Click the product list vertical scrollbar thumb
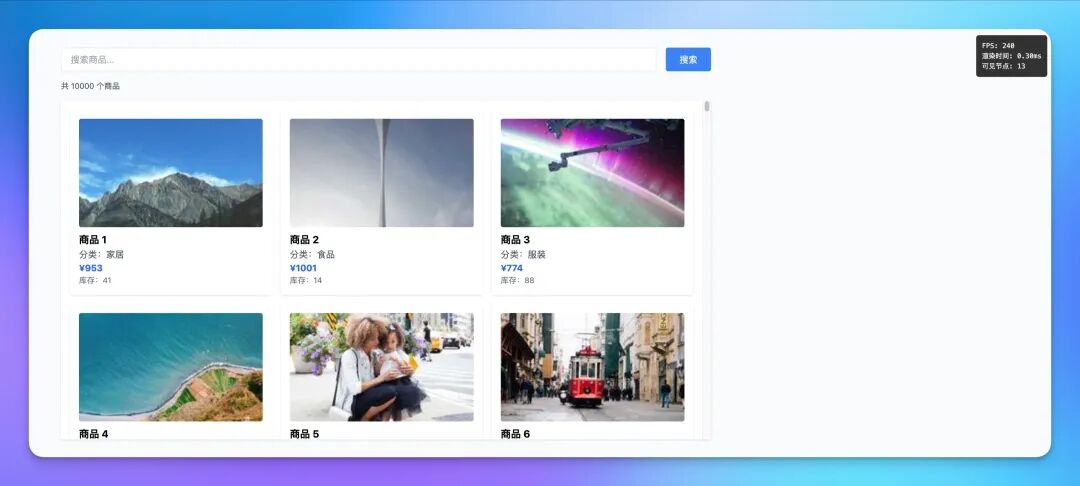This screenshot has width=1080, height=486. coord(707,106)
